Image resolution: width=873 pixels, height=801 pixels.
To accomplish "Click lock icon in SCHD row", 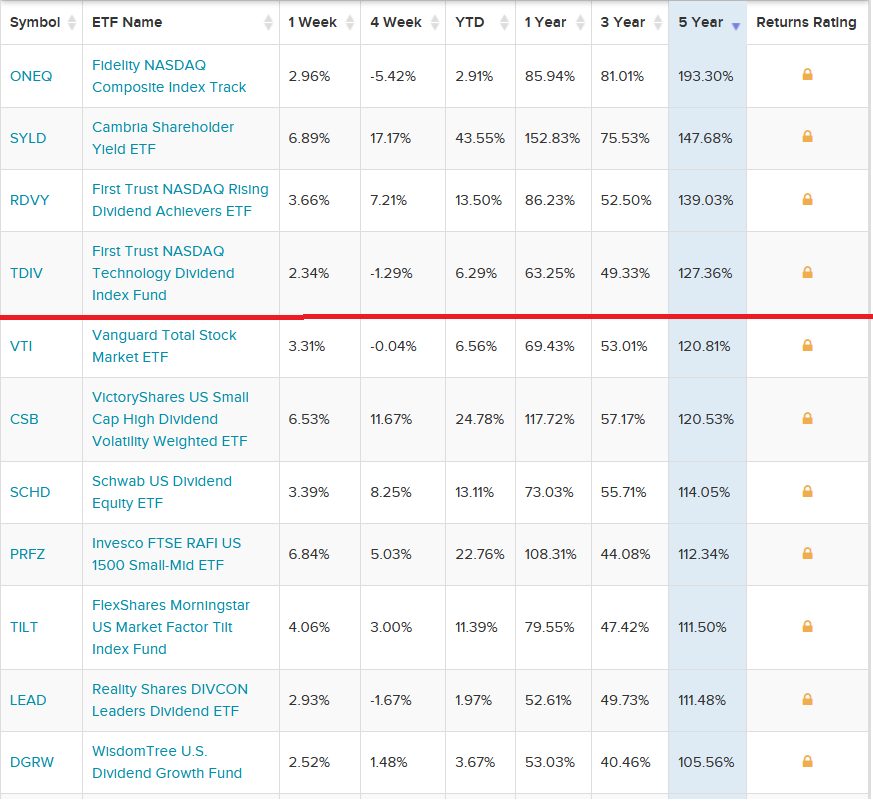I will coord(807,491).
